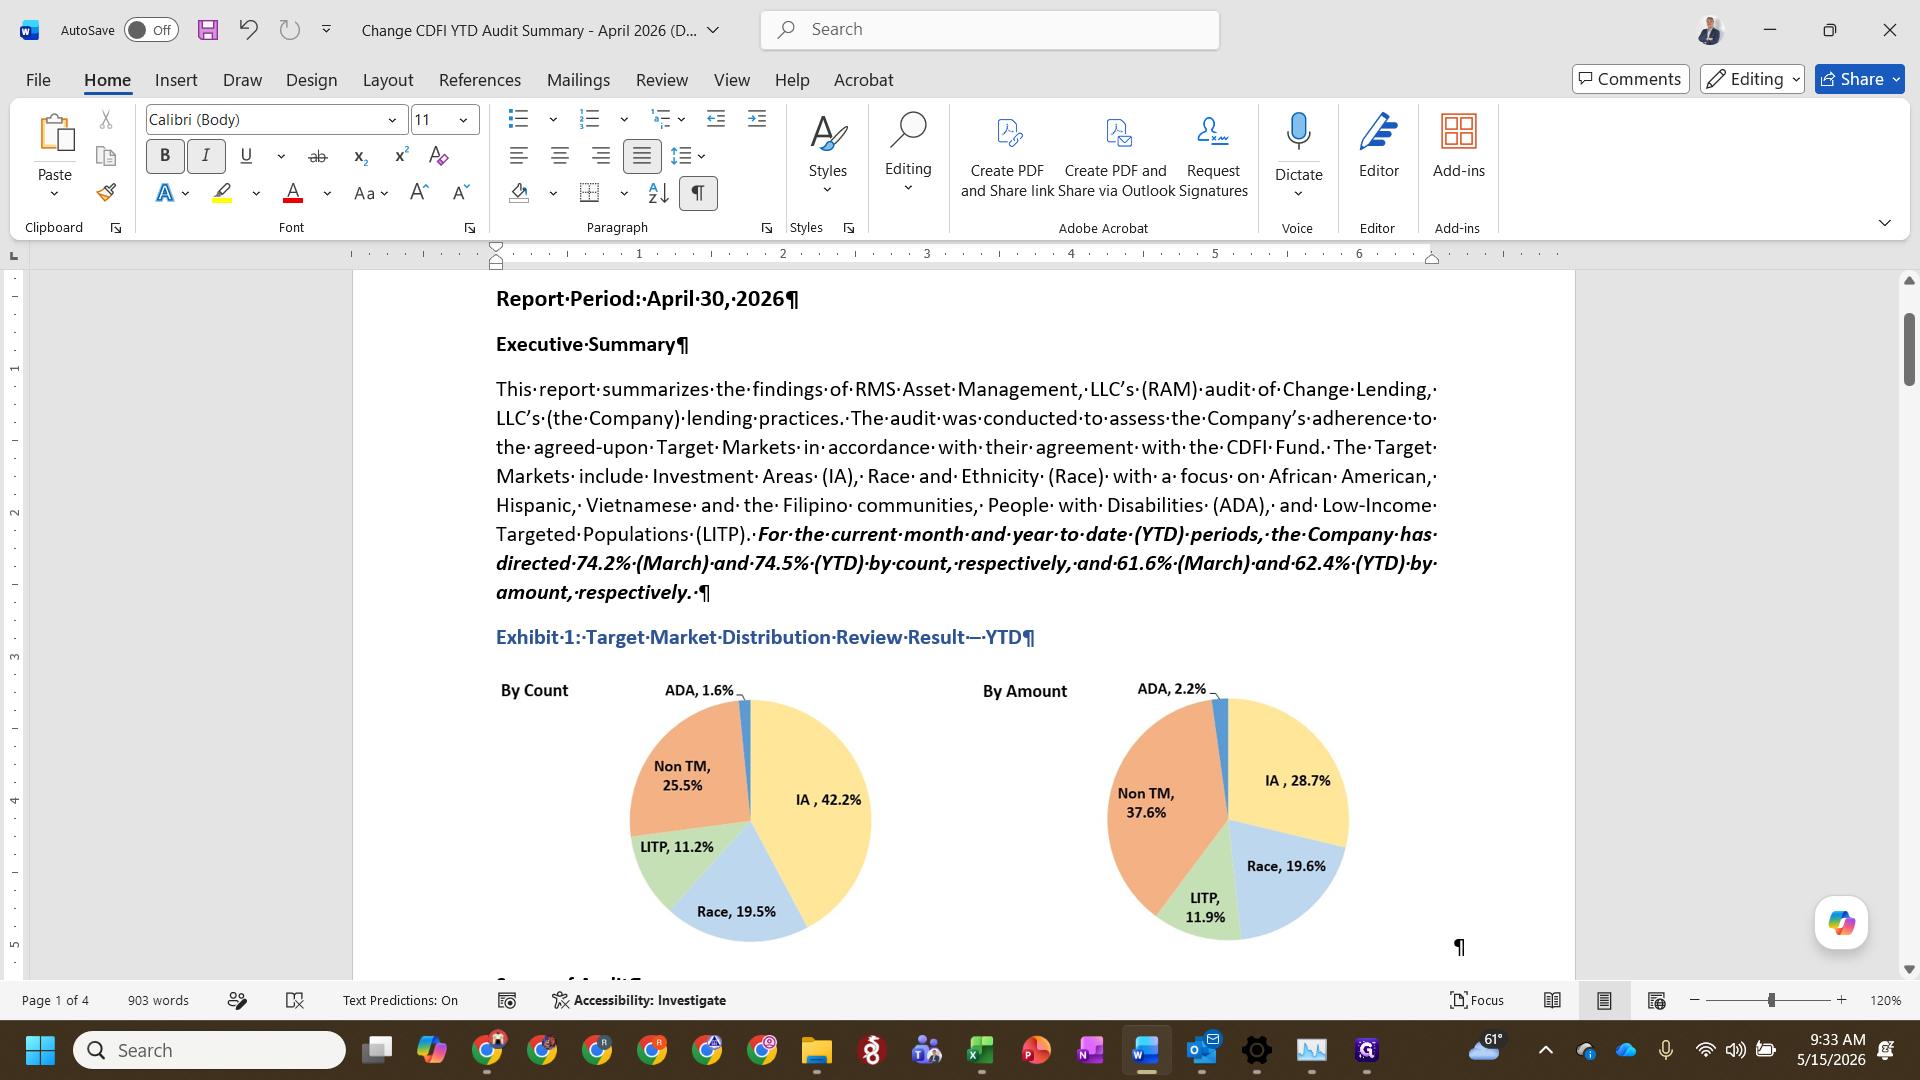Image resolution: width=1920 pixels, height=1080 pixels.
Task: Click Accessibility: Investigate status
Action: [x=639, y=1000]
